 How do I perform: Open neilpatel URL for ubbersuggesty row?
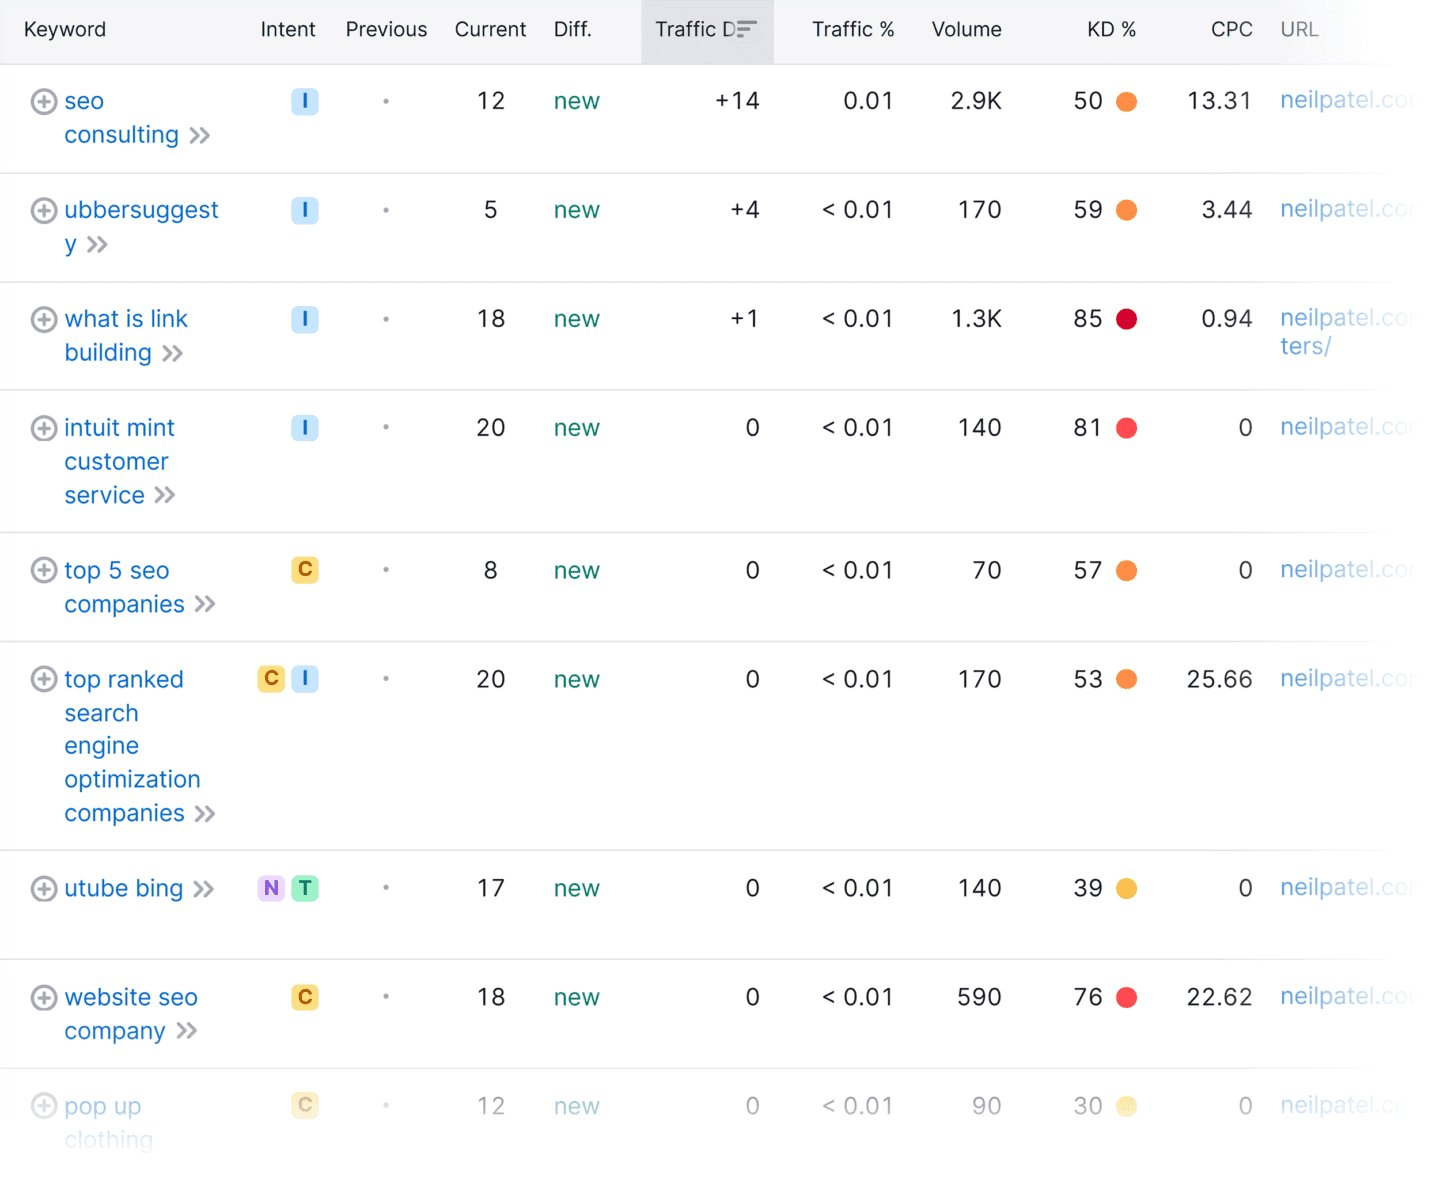click(1346, 209)
